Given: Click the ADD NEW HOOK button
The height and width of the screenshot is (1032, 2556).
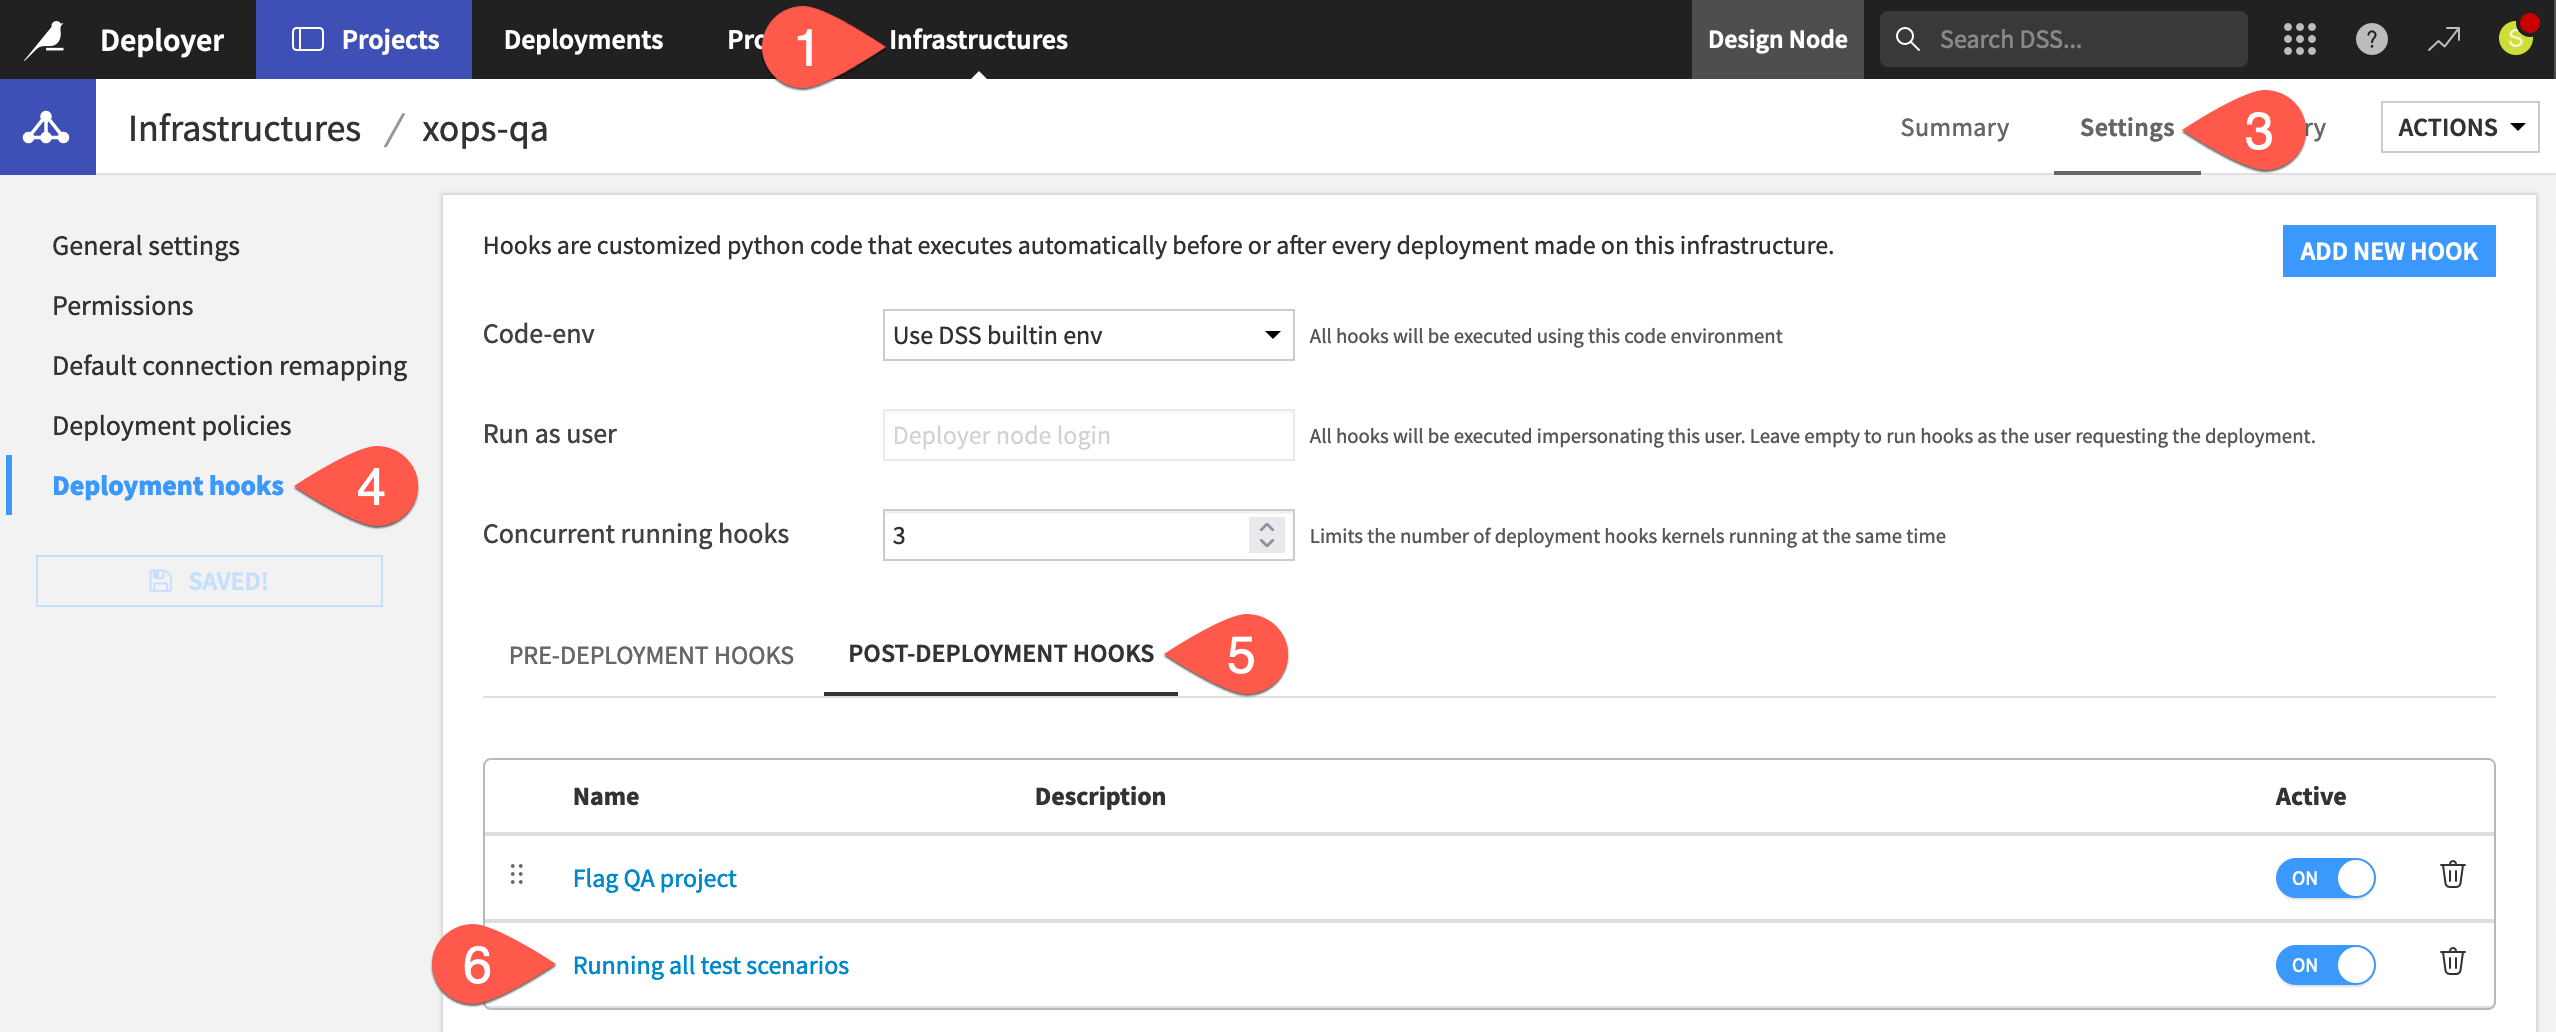Looking at the screenshot, I should [2389, 251].
